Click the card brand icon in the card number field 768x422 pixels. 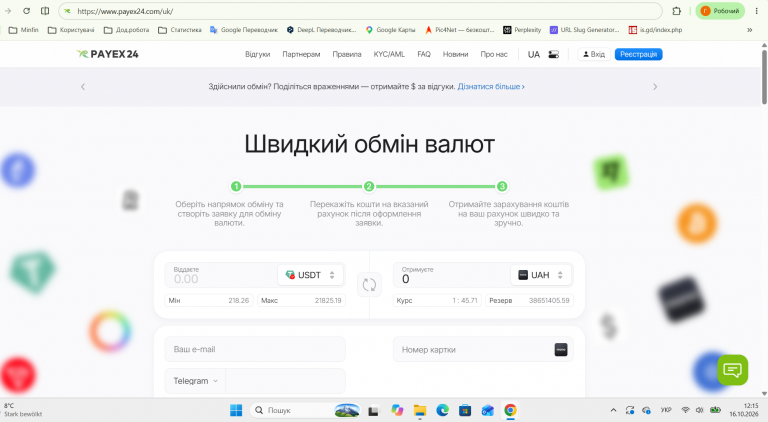[561, 350]
